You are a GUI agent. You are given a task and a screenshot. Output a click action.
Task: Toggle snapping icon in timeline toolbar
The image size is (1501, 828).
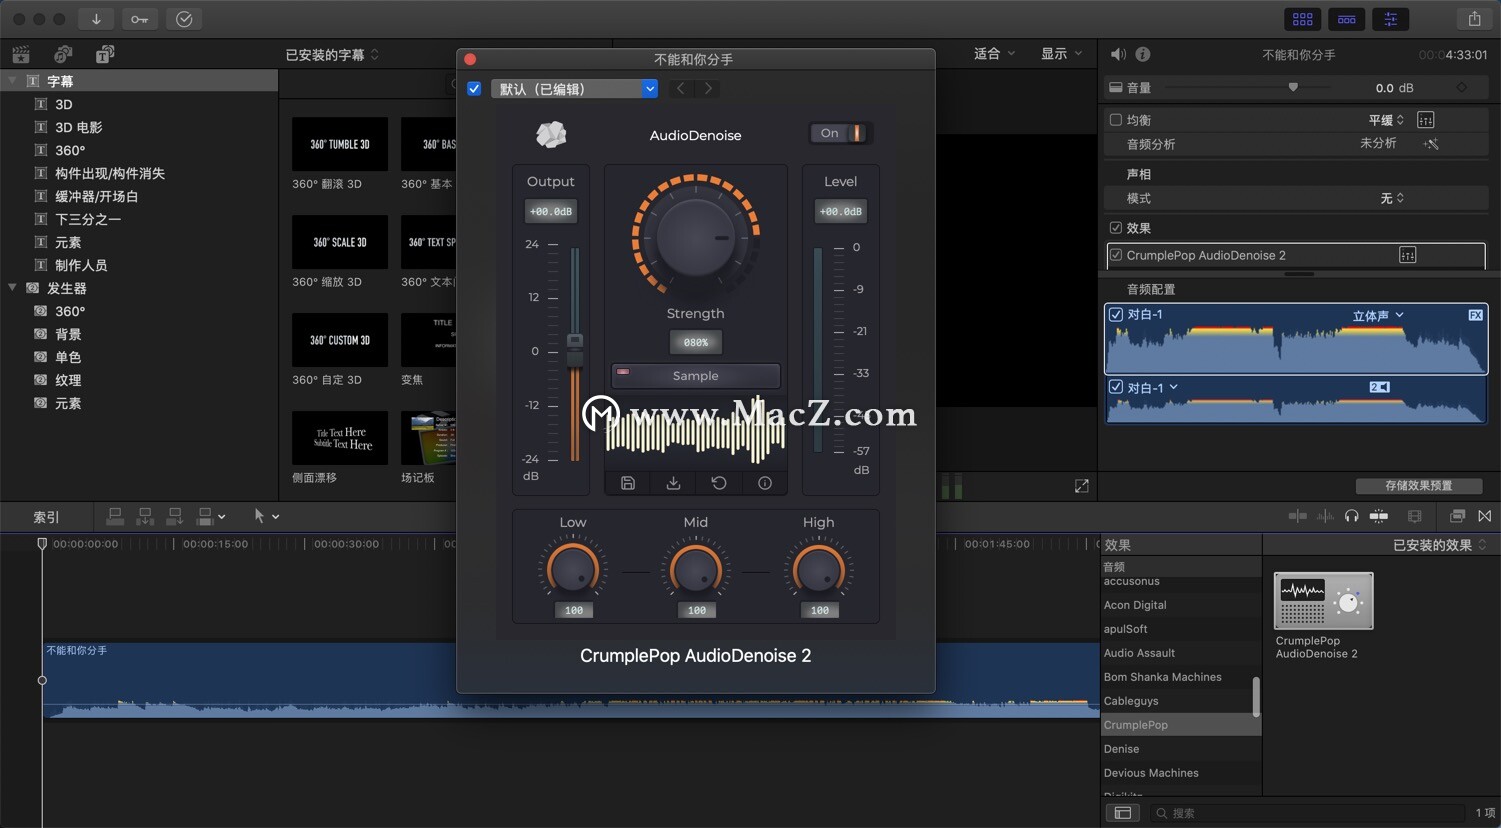coord(1379,516)
